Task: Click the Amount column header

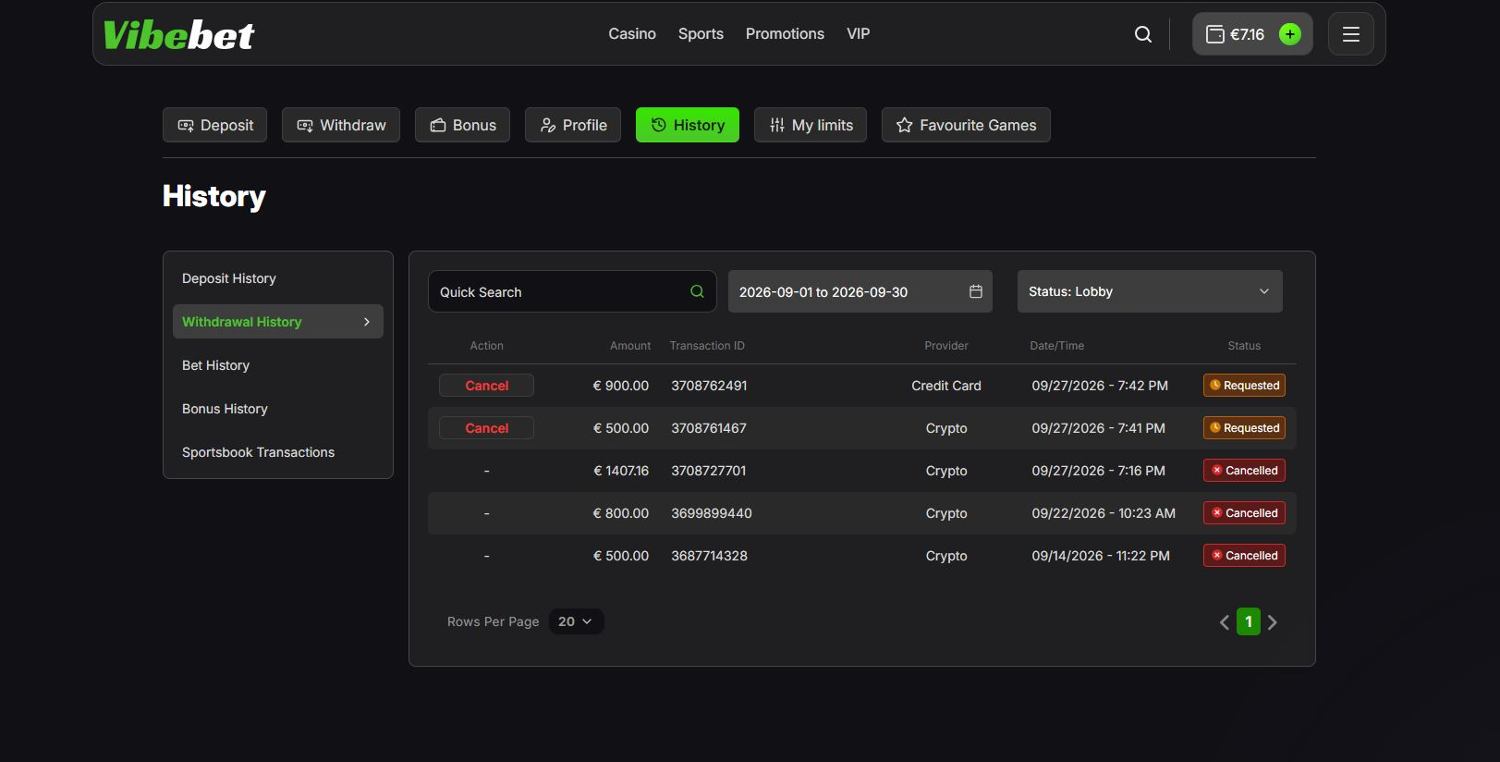Action: pyautogui.click(x=631, y=346)
